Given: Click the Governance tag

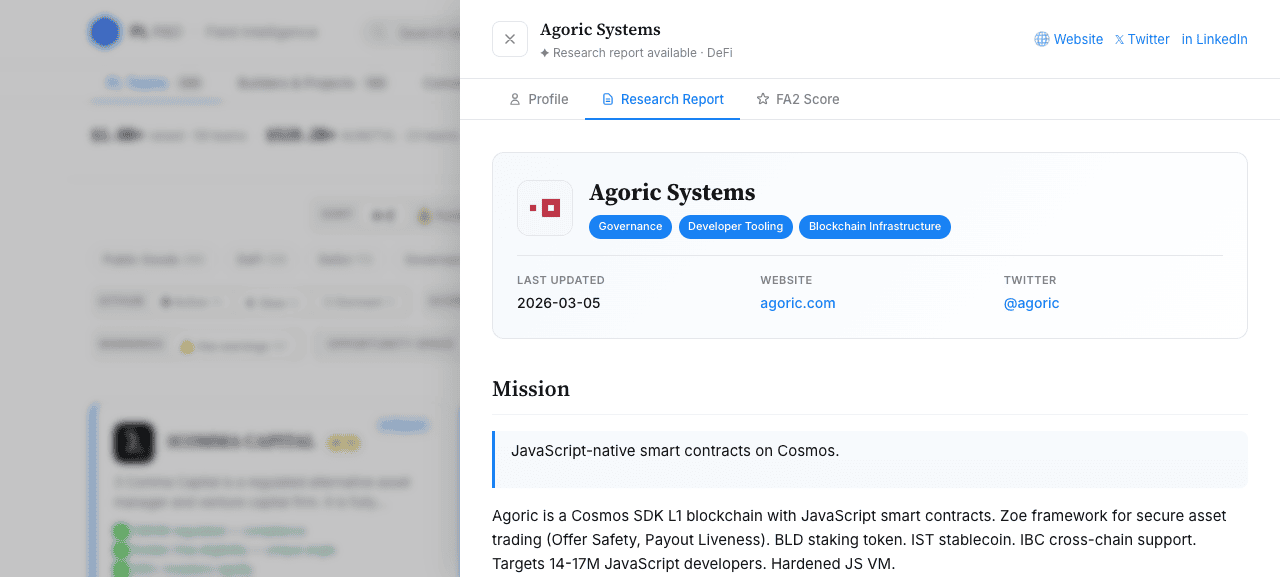Looking at the screenshot, I should (x=630, y=227).
